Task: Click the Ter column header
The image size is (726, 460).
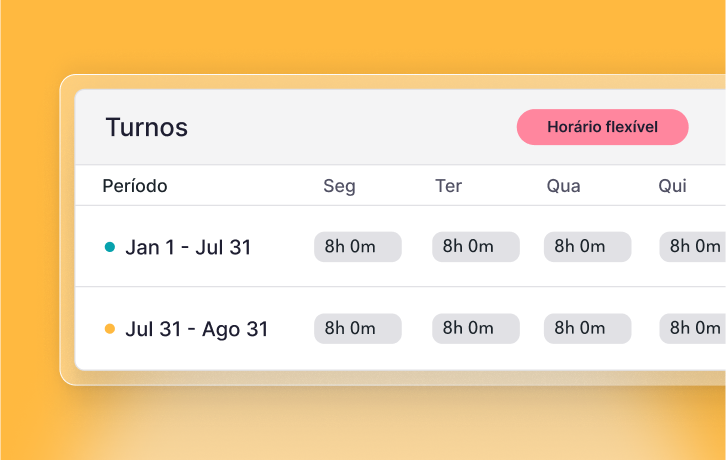Action: tap(448, 186)
